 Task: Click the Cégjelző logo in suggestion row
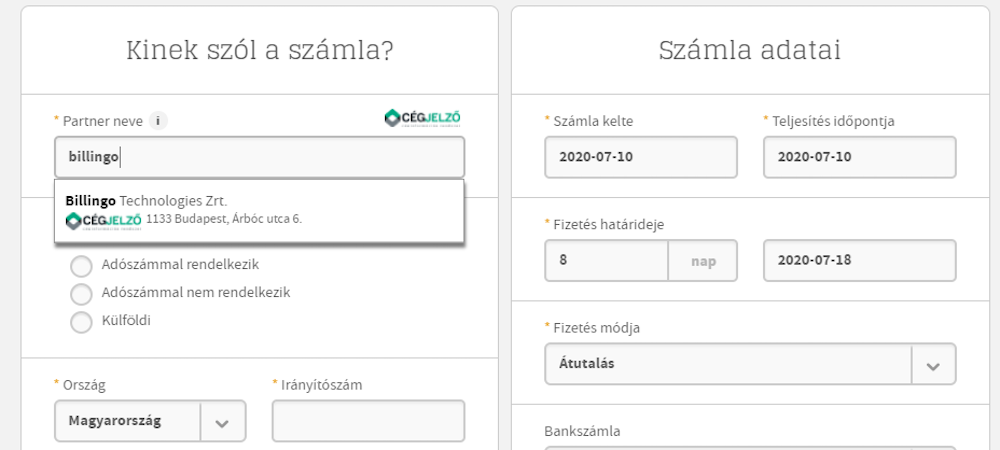coord(104,221)
